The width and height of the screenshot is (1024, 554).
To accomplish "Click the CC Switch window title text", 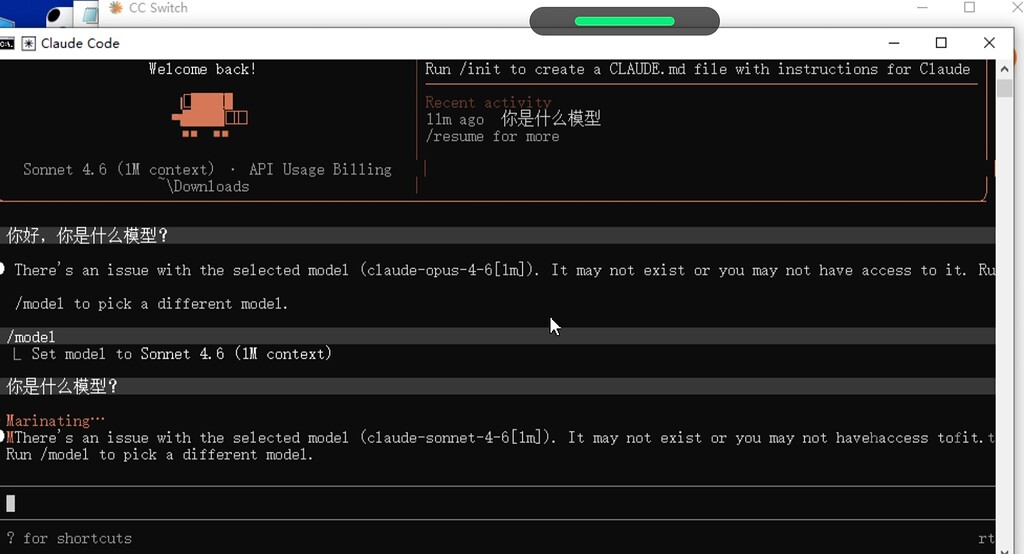I will click(x=158, y=8).
